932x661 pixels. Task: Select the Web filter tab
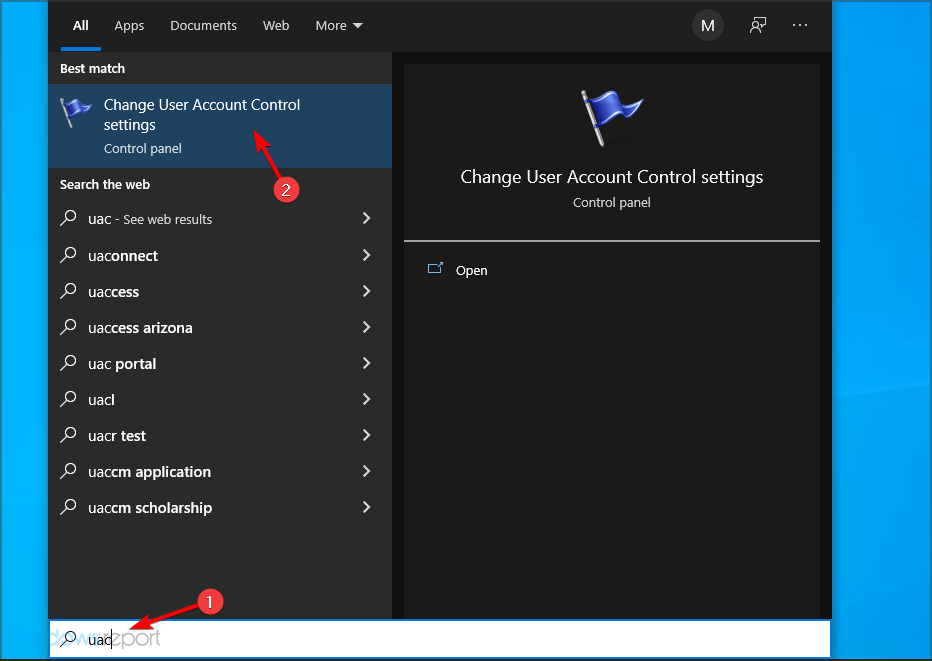(276, 26)
